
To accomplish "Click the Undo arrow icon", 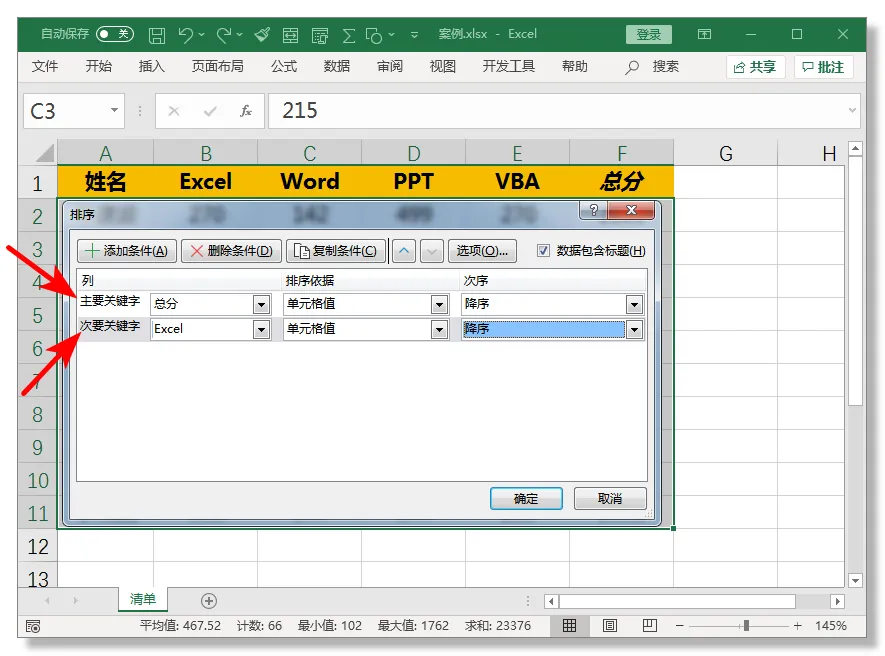I will 186,34.
